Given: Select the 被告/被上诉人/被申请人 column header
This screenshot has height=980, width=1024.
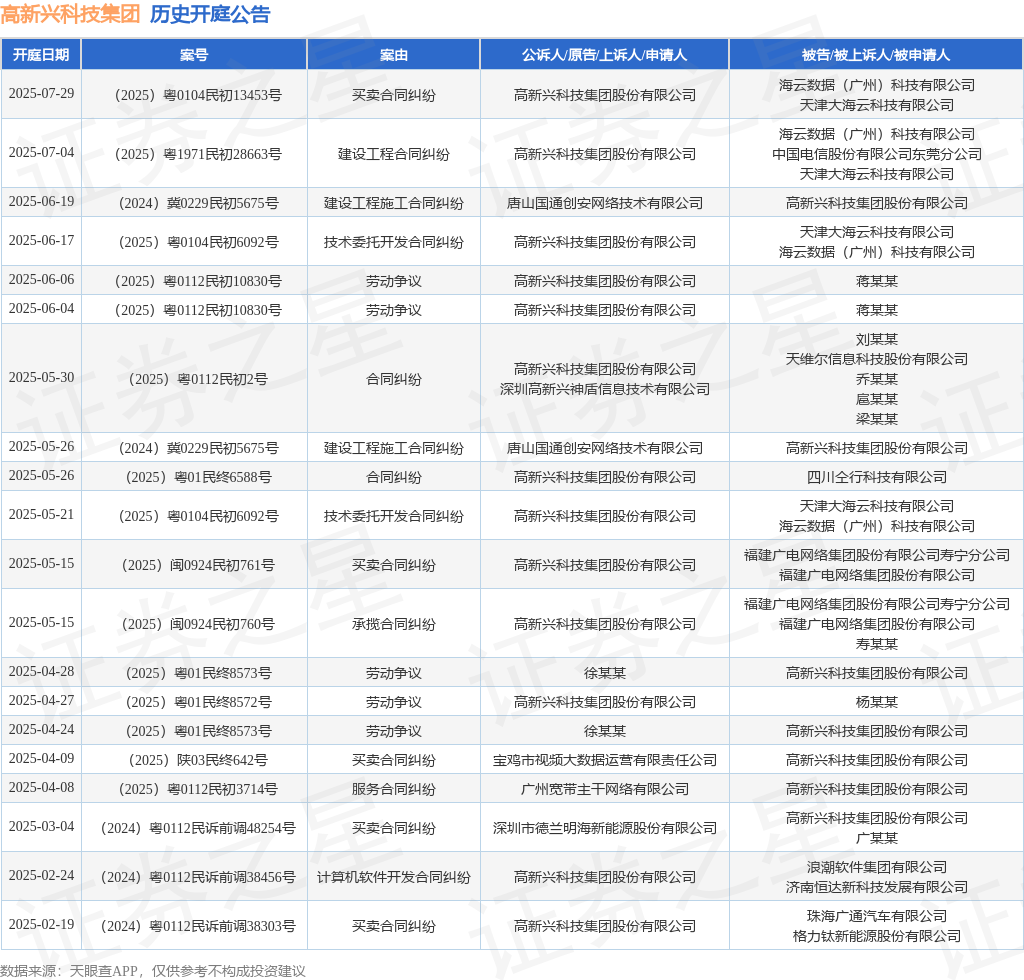Looking at the screenshot, I should point(876,55).
